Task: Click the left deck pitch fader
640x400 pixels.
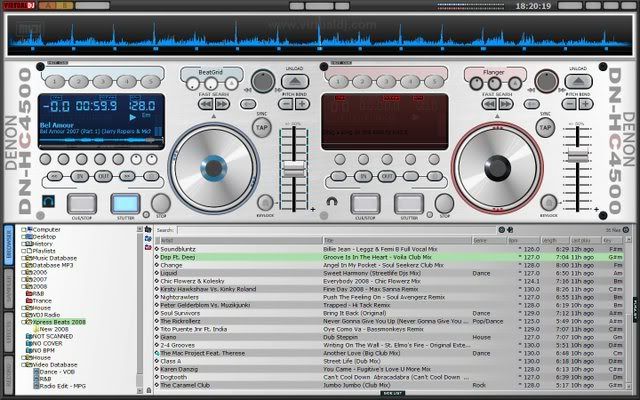Action: pyautogui.click(x=294, y=169)
